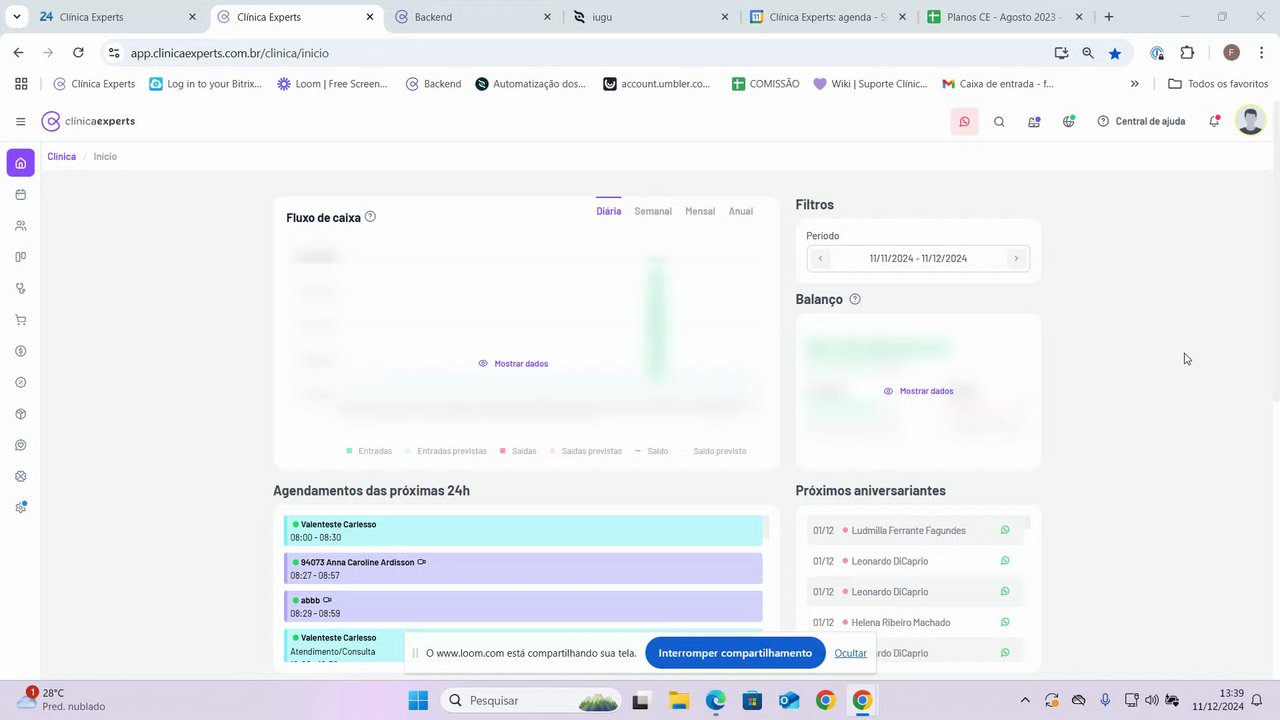Open the patients people icon in sidebar
Screen dimensions: 1280x720
20,226
